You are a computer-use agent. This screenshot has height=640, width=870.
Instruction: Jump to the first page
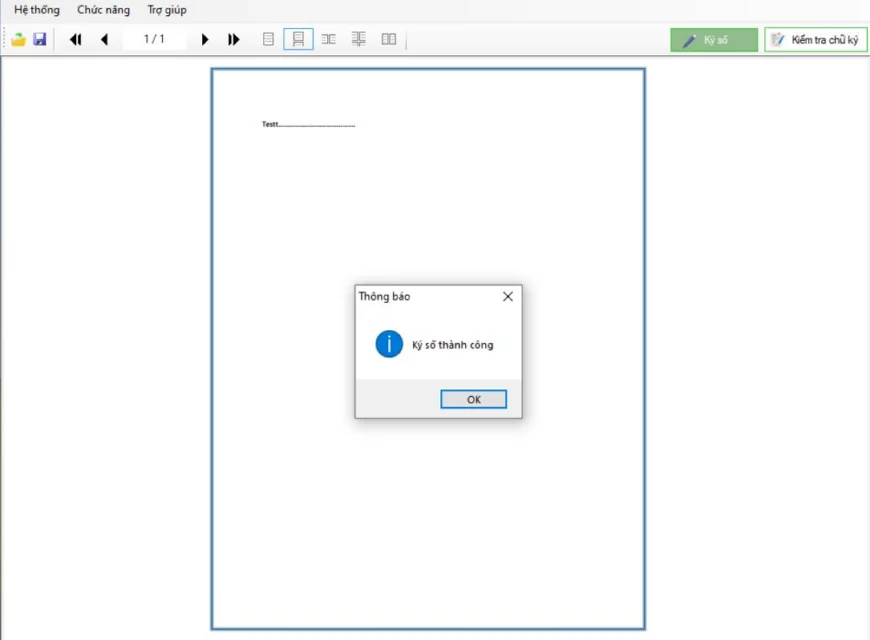(x=75, y=39)
